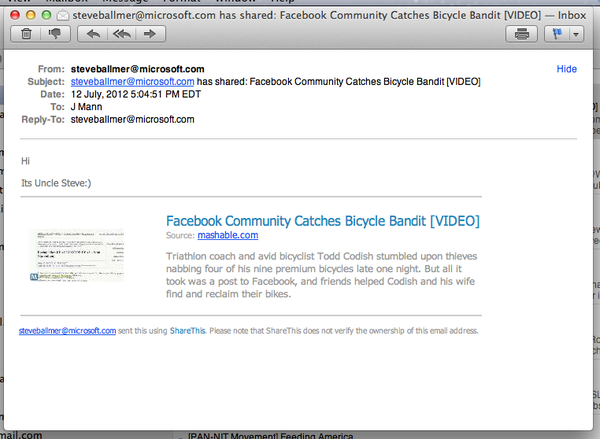Click recipient name J Mann
Screen dimensions: 600x439
[86, 107]
